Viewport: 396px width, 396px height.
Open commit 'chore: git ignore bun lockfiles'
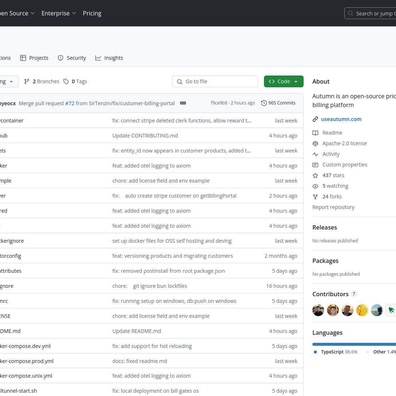click(x=149, y=286)
